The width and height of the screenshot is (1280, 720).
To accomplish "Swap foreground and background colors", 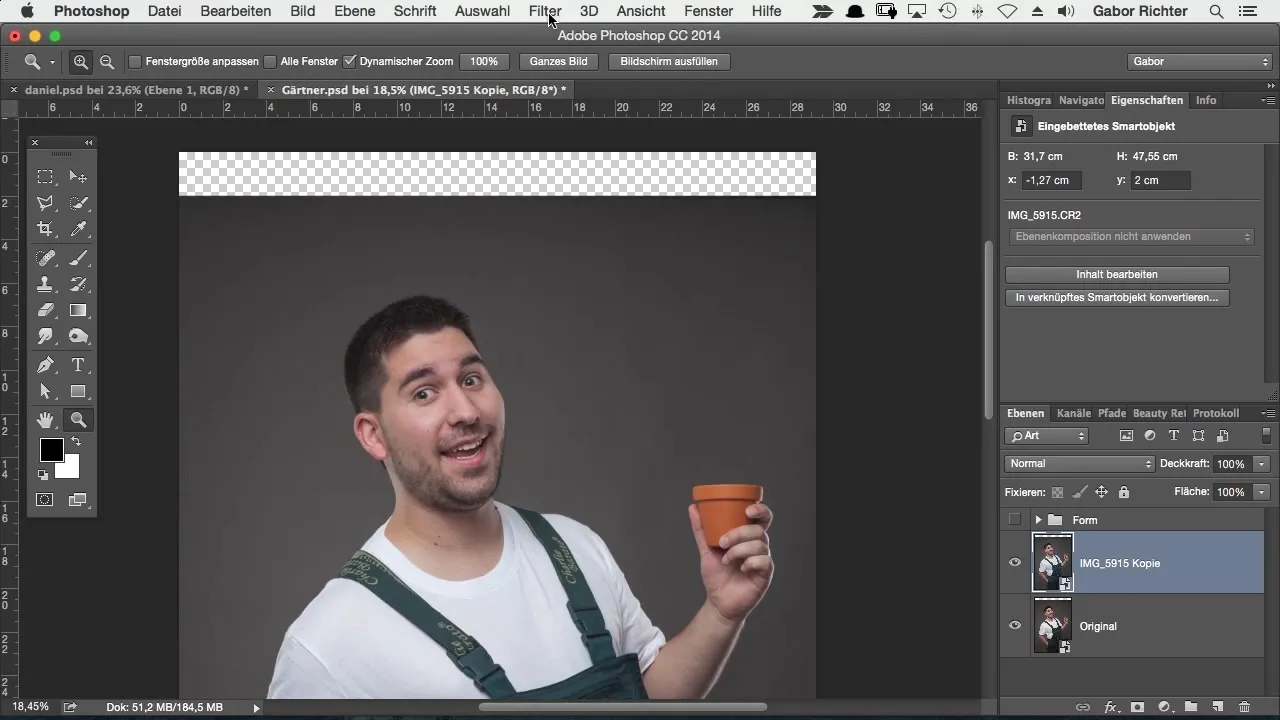I will click(75, 442).
